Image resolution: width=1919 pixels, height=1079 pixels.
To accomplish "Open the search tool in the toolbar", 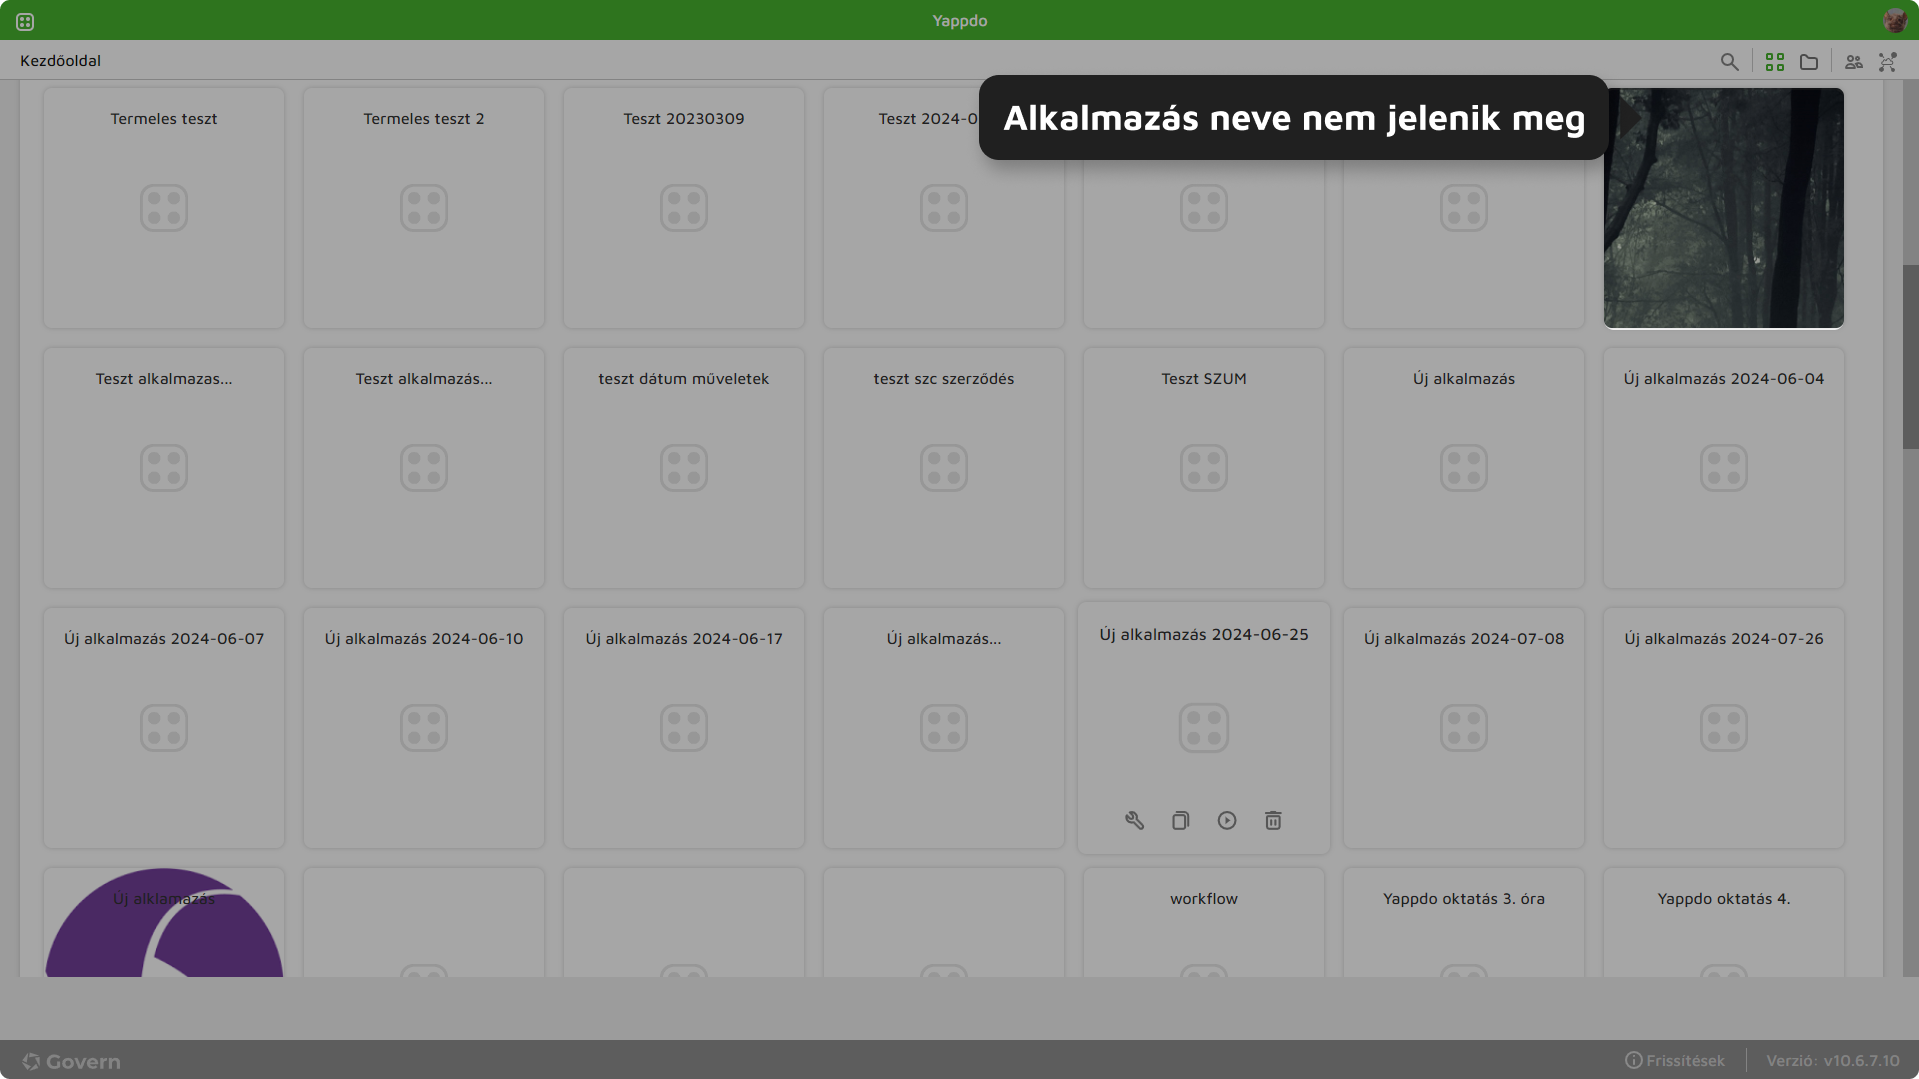I will [1730, 61].
